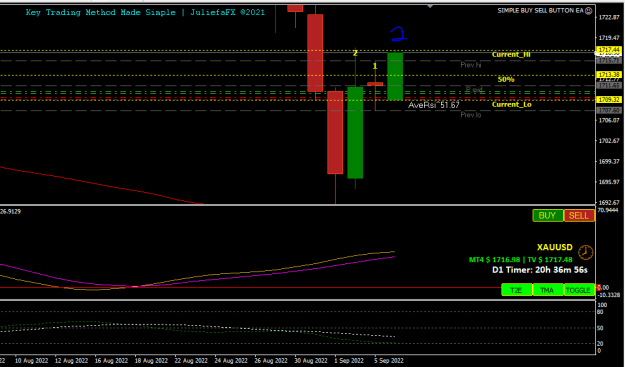Image resolution: width=625 pixels, height=367 pixels.
Task: Click the red SELL button
Action: [x=579, y=216]
